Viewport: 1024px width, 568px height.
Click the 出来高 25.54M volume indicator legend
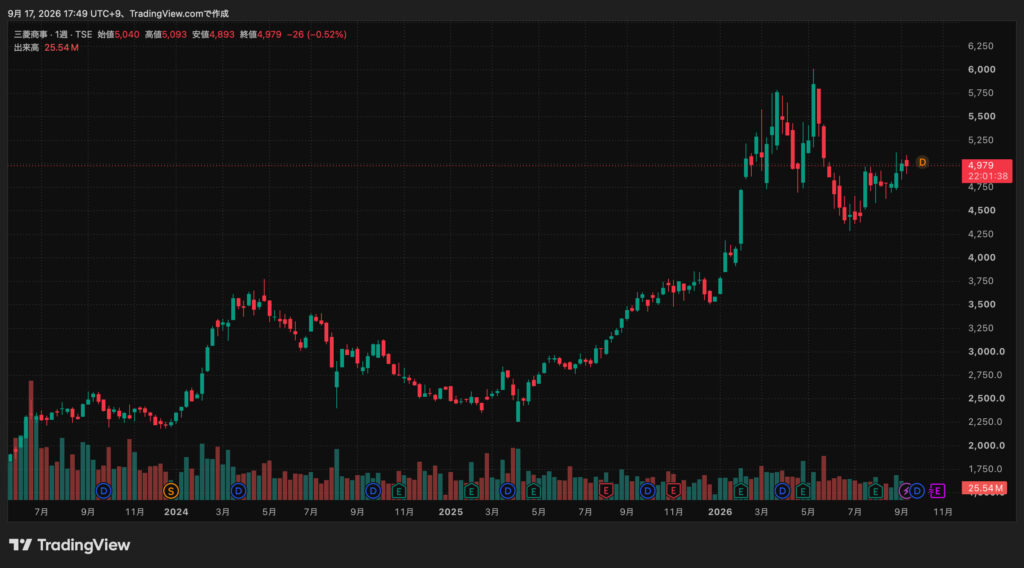click(46, 48)
